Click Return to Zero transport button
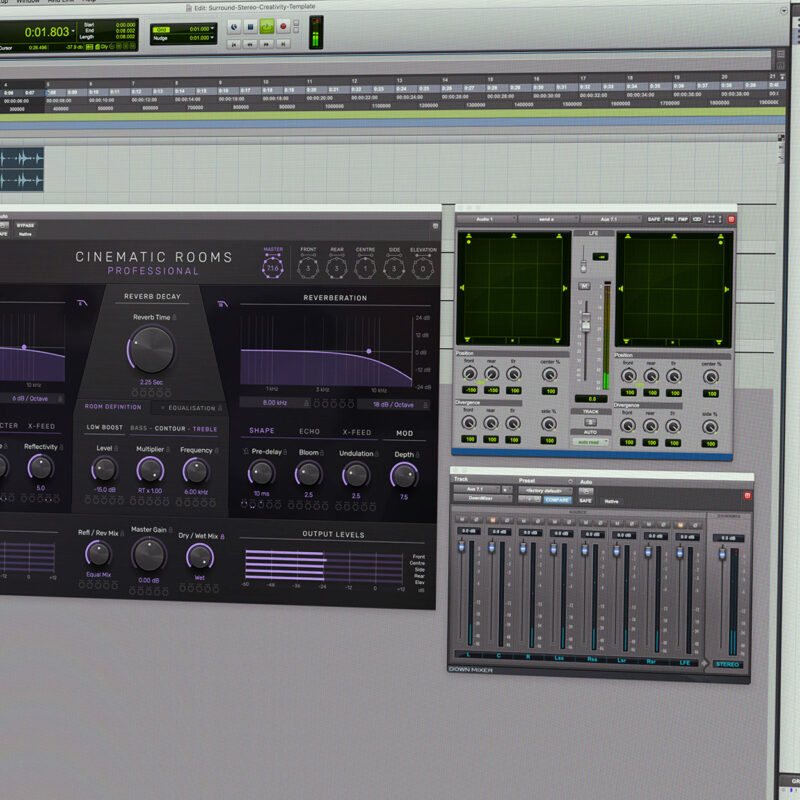Image resolution: width=800 pixels, height=800 pixels. [234, 44]
